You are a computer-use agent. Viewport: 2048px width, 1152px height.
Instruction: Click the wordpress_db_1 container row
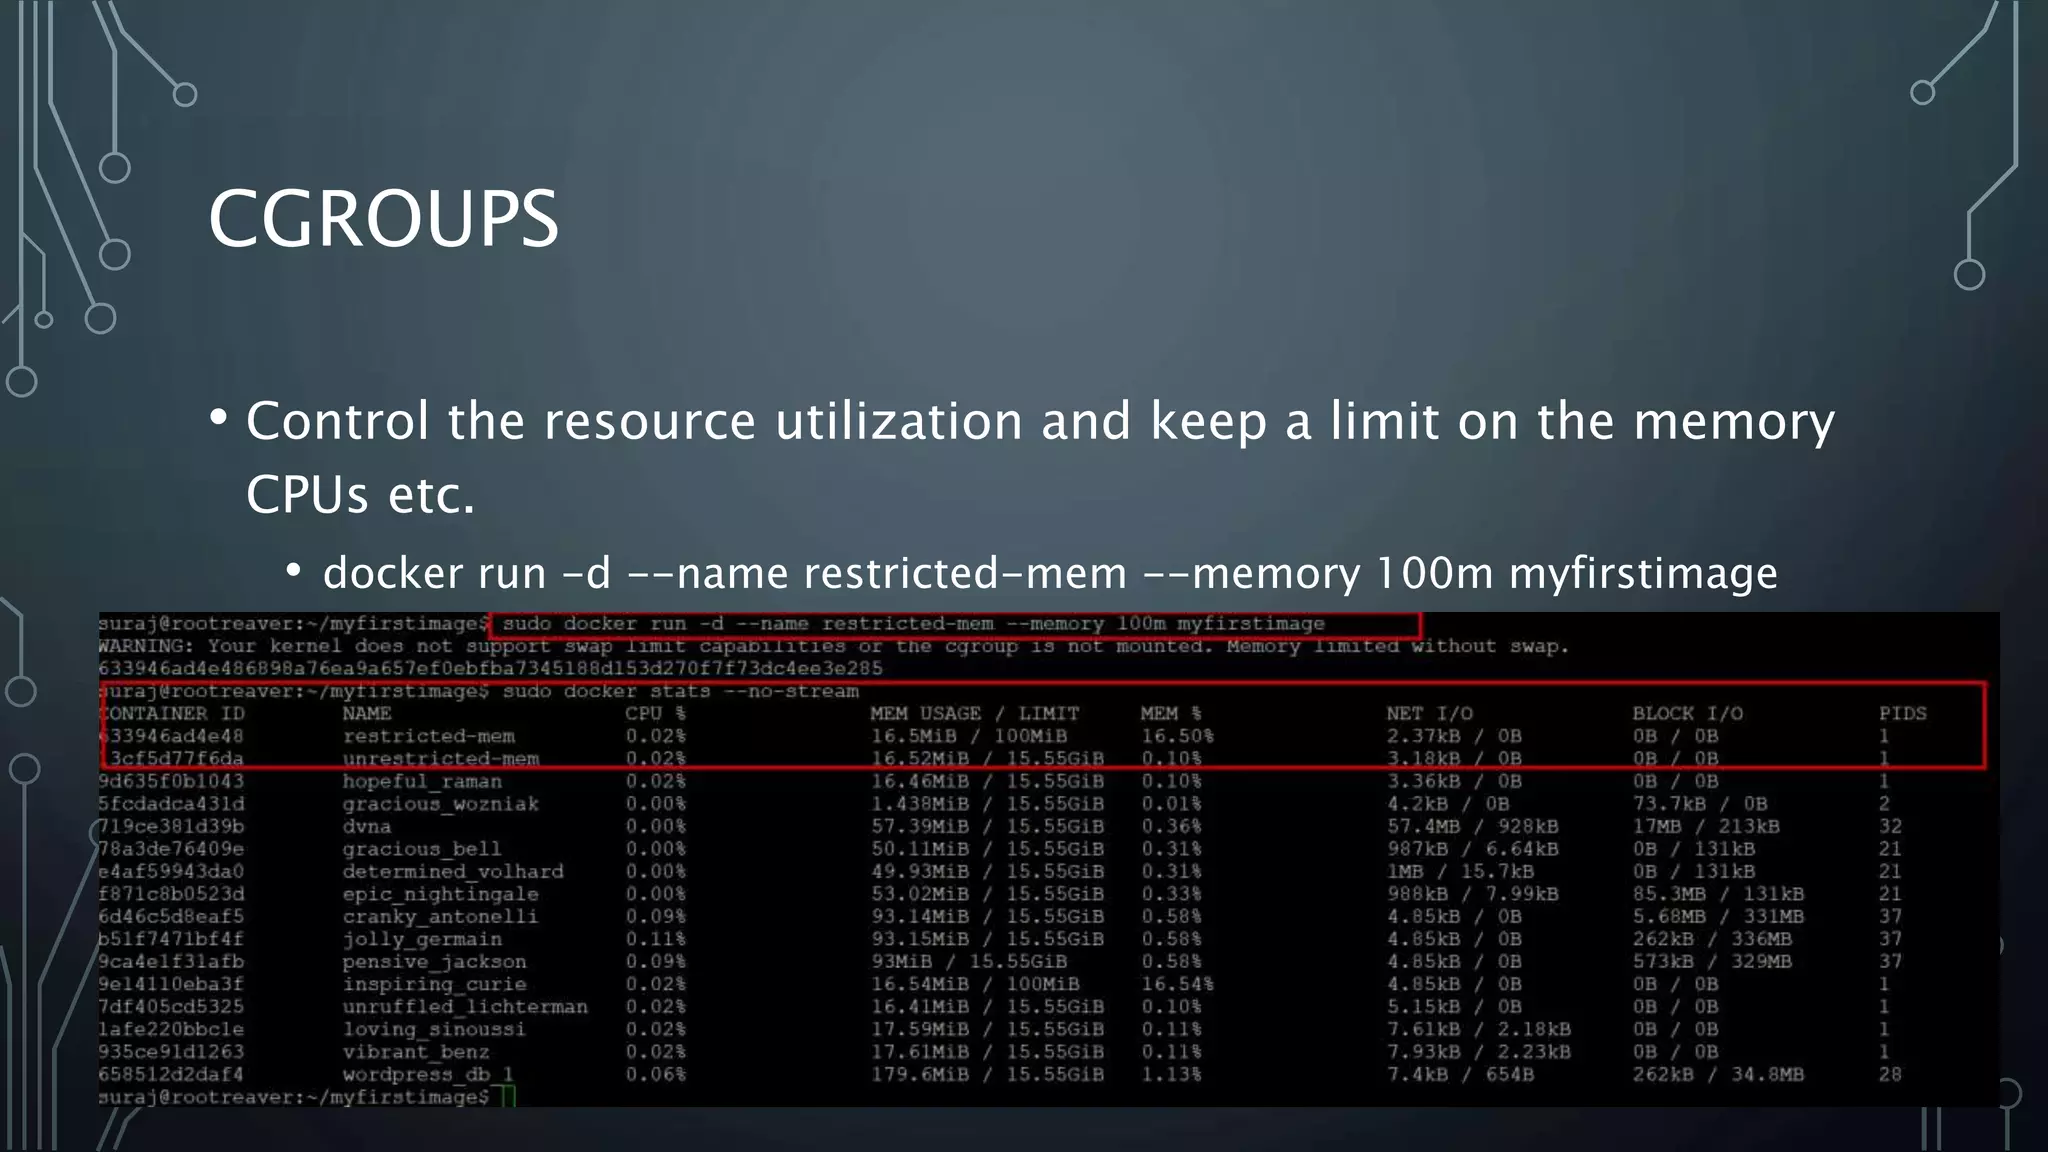pos(427,1075)
